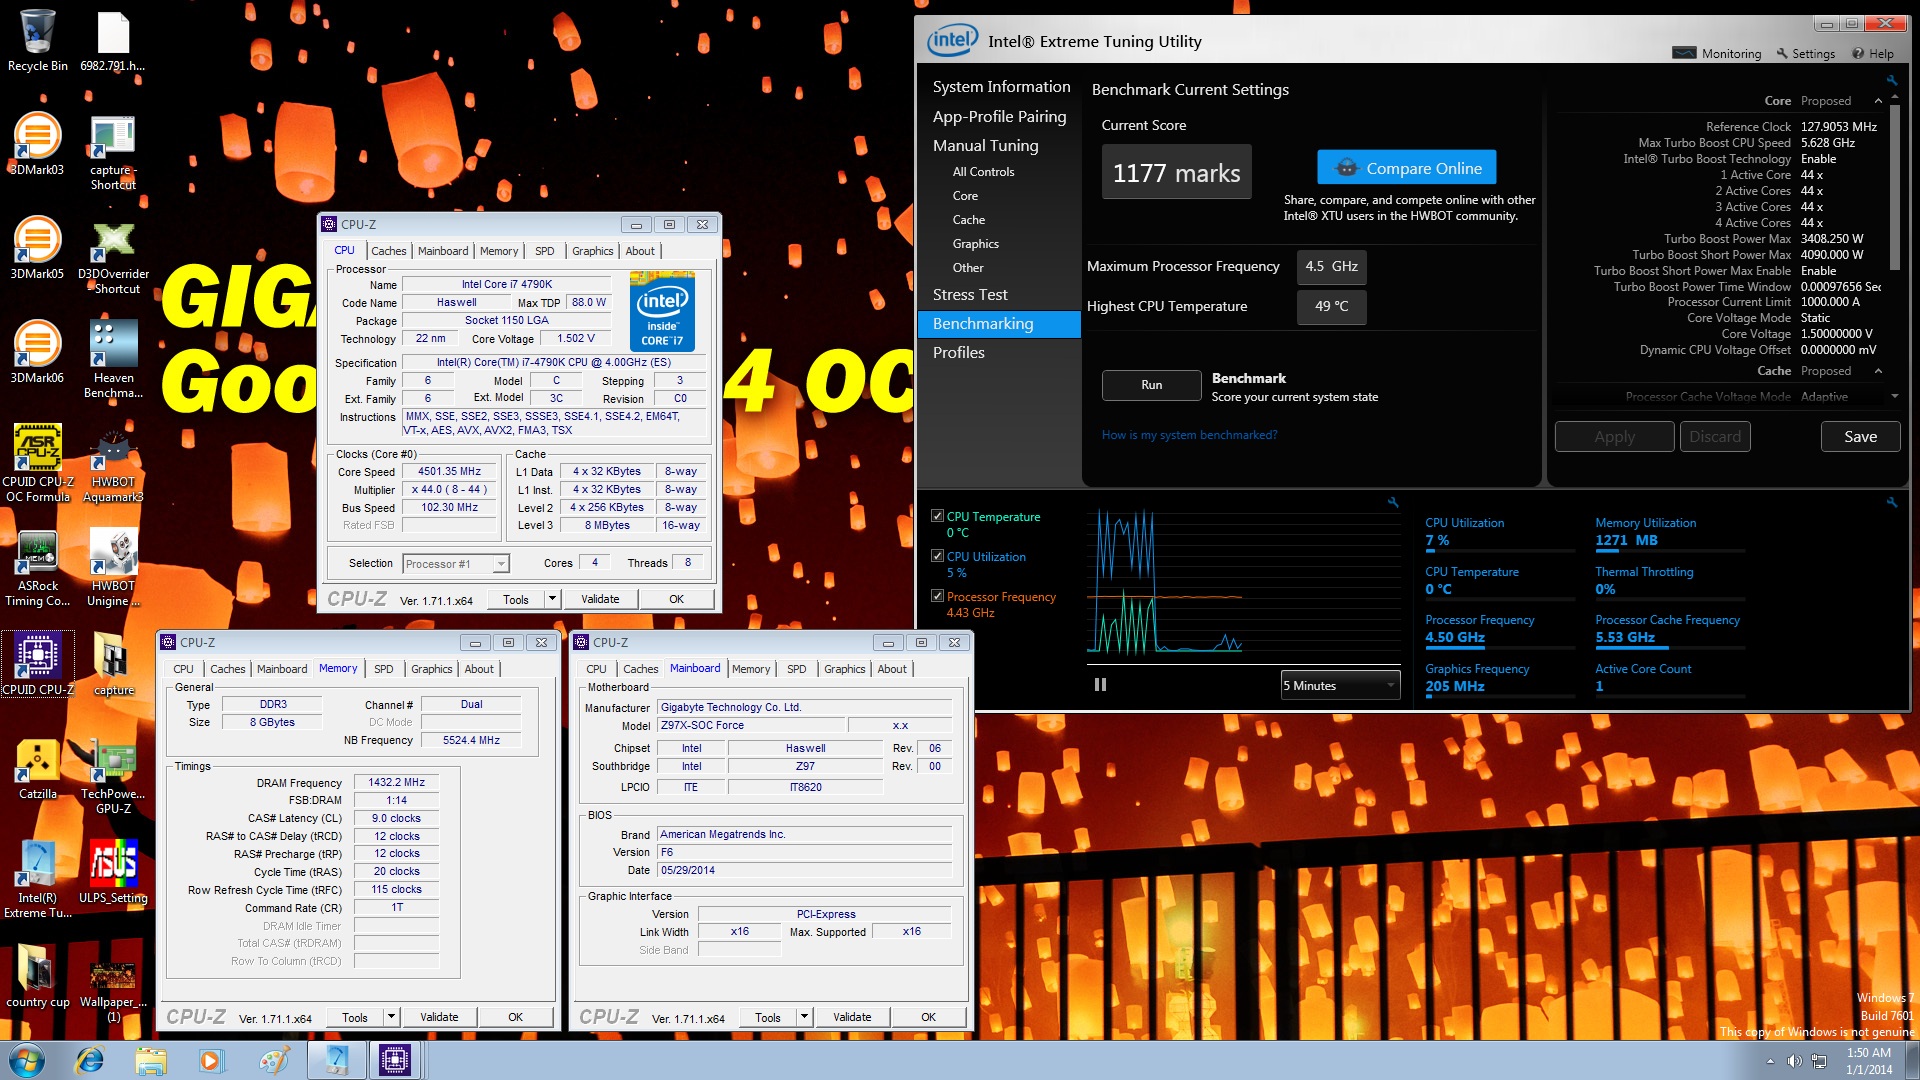The width and height of the screenshot is (1920, 1080).
Task: Open Tools dropdown arrow in top CPU-Z window
Action: pyautogui.click(x=552, y=599)
